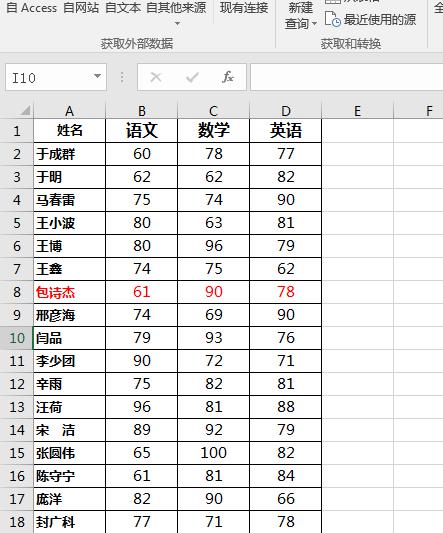Click the 自网站 import button
Screen dimensions: 443x533
pyautogui.click(x=81, y=7)
